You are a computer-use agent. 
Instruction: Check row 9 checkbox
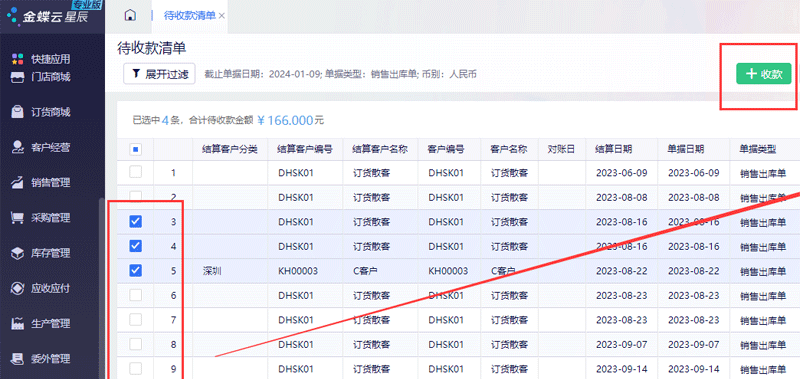[136, 368]
